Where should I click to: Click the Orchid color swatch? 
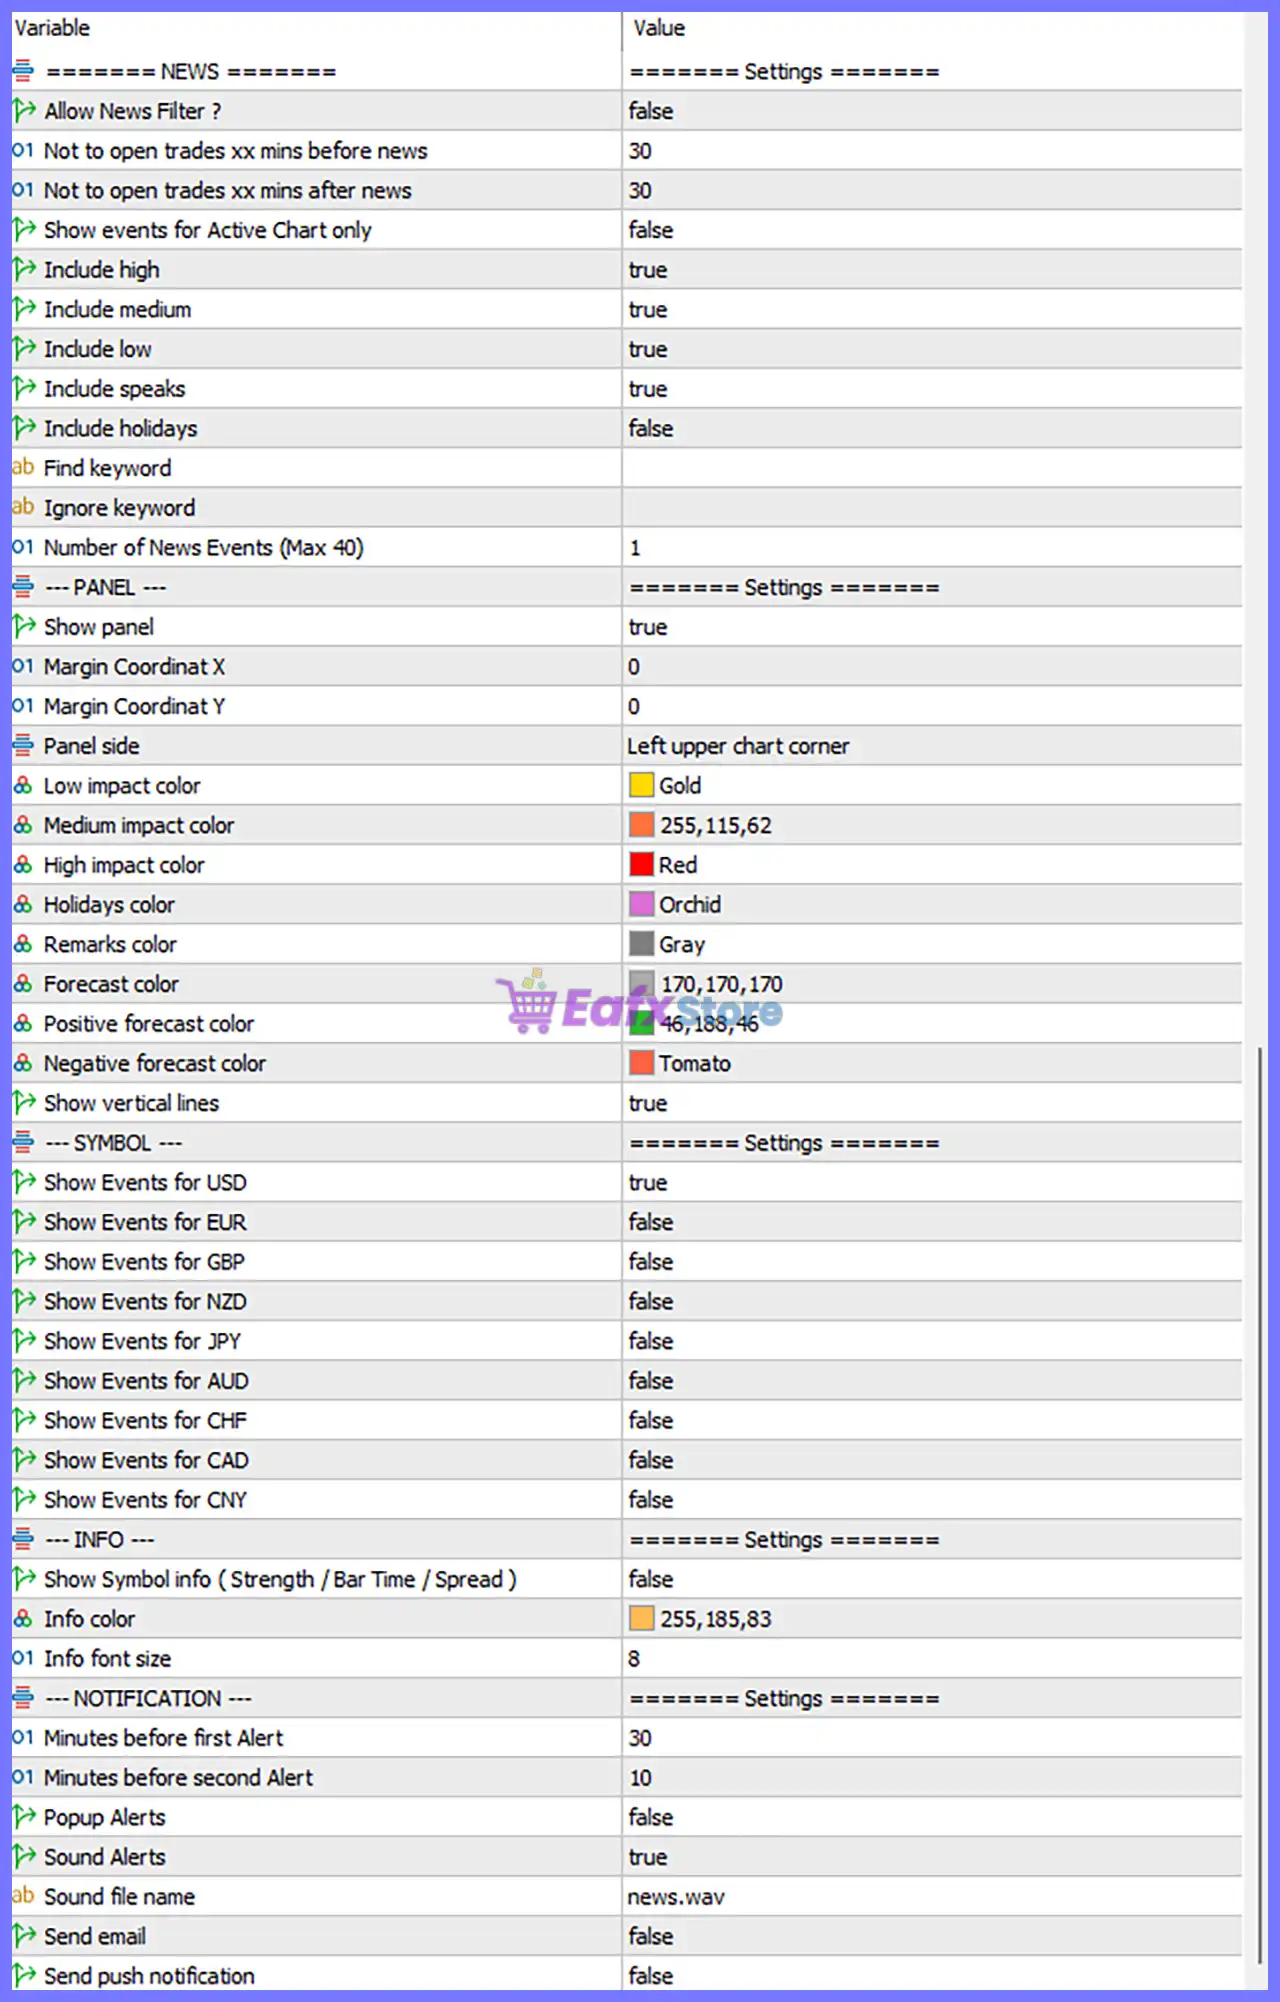pyautogui.click(x=641, y=904)
